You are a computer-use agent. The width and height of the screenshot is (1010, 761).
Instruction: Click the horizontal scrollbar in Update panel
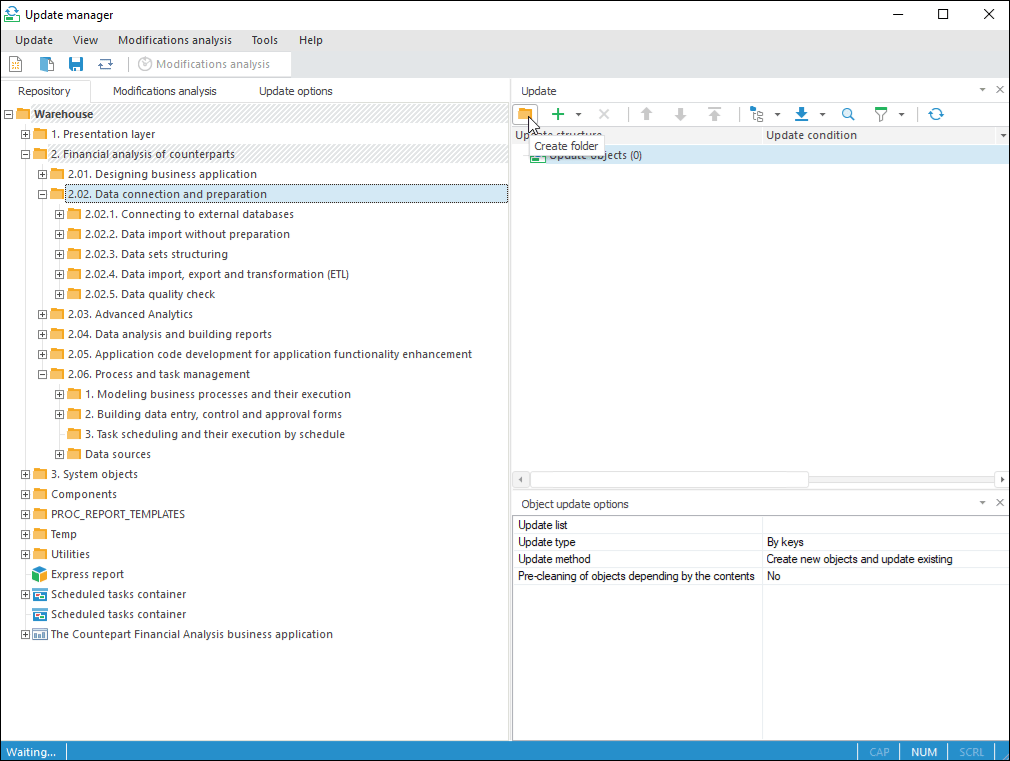668,479
